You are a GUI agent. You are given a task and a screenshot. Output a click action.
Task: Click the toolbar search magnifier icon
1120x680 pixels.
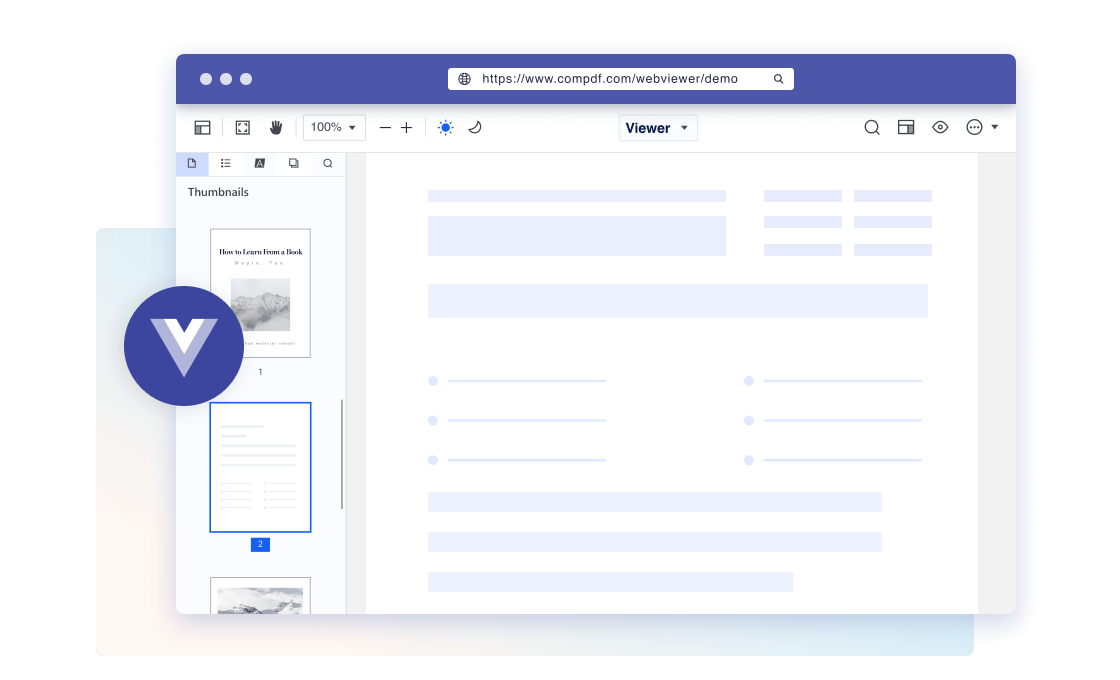871,128
